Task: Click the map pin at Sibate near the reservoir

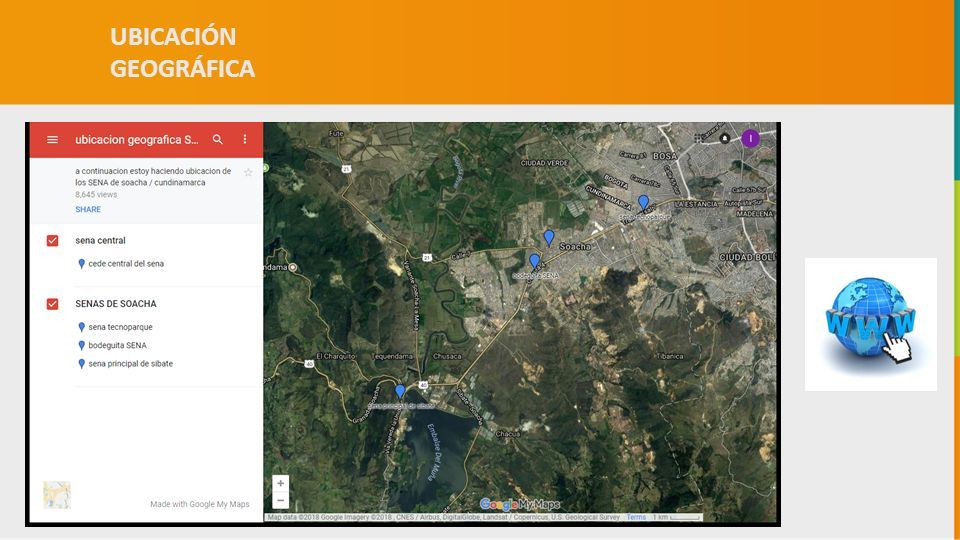Action: 400,391
